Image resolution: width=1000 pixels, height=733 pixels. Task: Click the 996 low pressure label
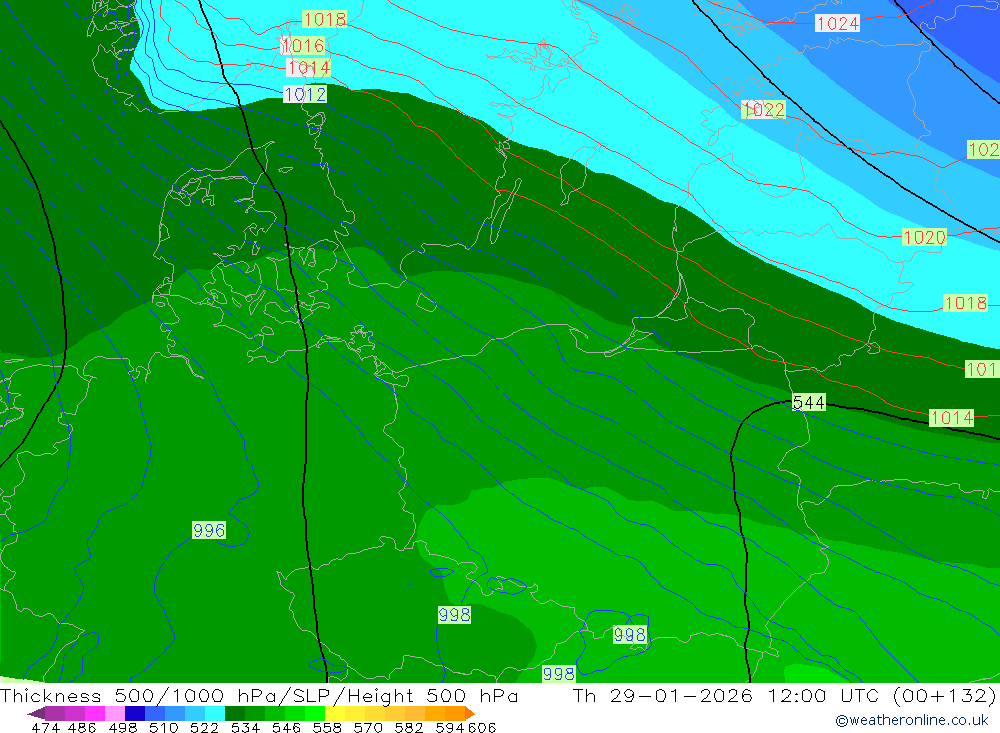[x=209, y=530]
